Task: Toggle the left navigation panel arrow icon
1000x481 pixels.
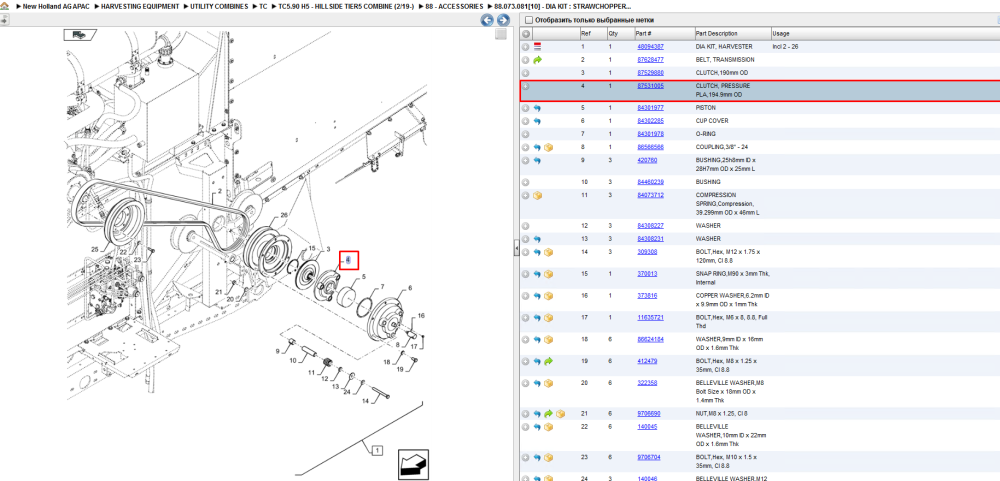Action: click(3, 20)
